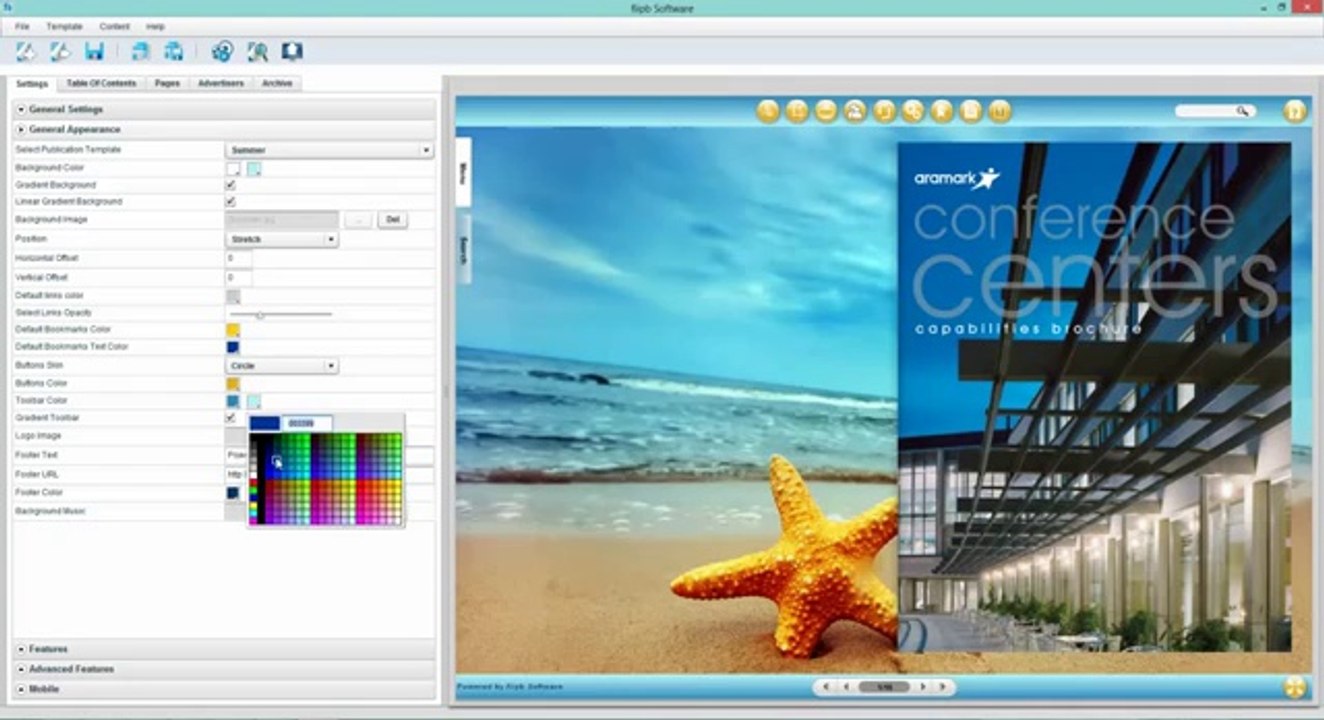This screenshot has width=1324, height=720.
Task: Click the round globe publish icon
Action: point(223,51)
